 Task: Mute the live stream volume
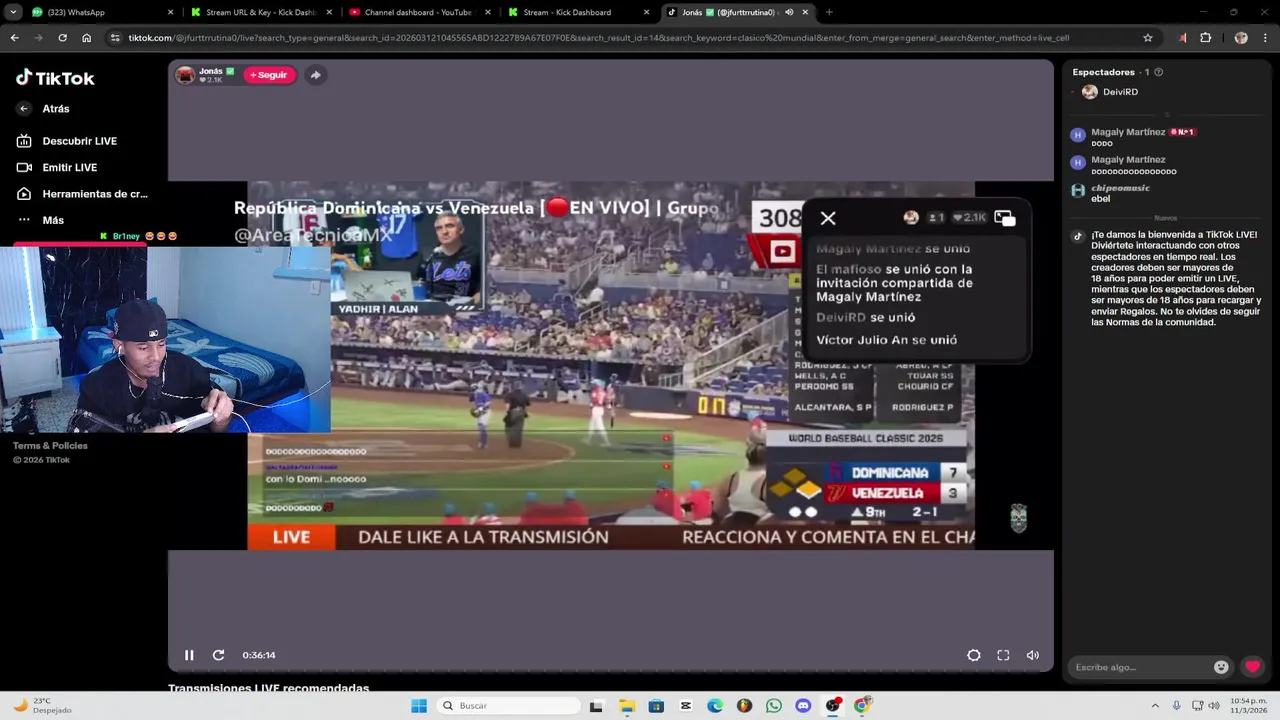1033,655
